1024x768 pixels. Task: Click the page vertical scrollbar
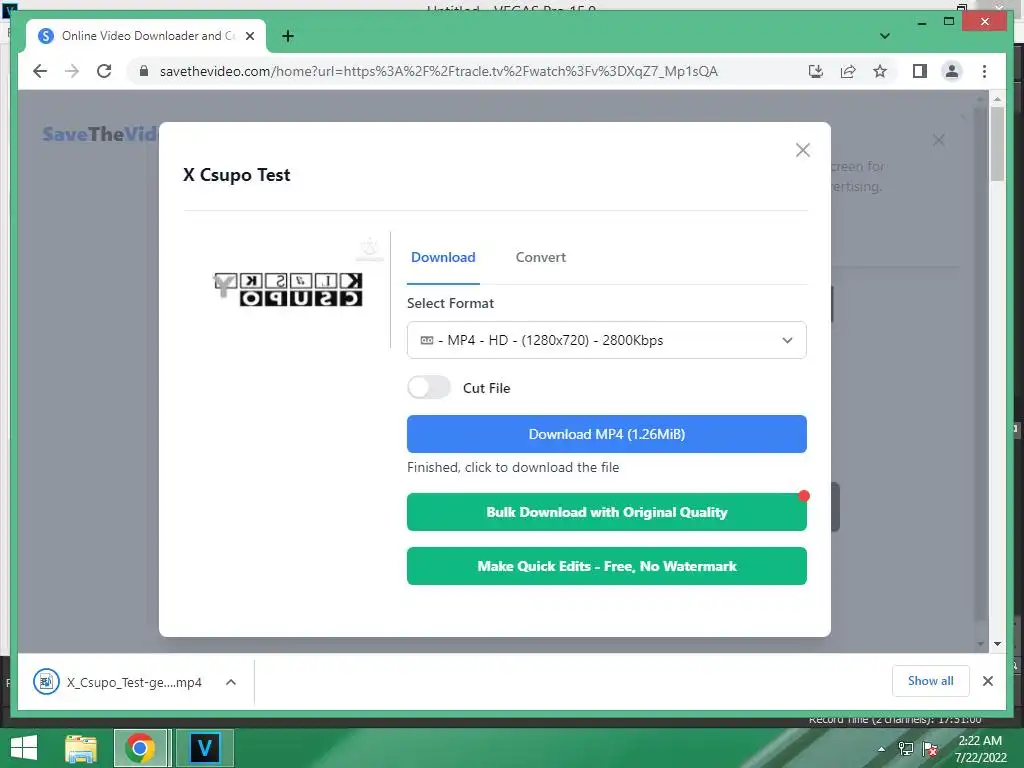coord(997,144)
